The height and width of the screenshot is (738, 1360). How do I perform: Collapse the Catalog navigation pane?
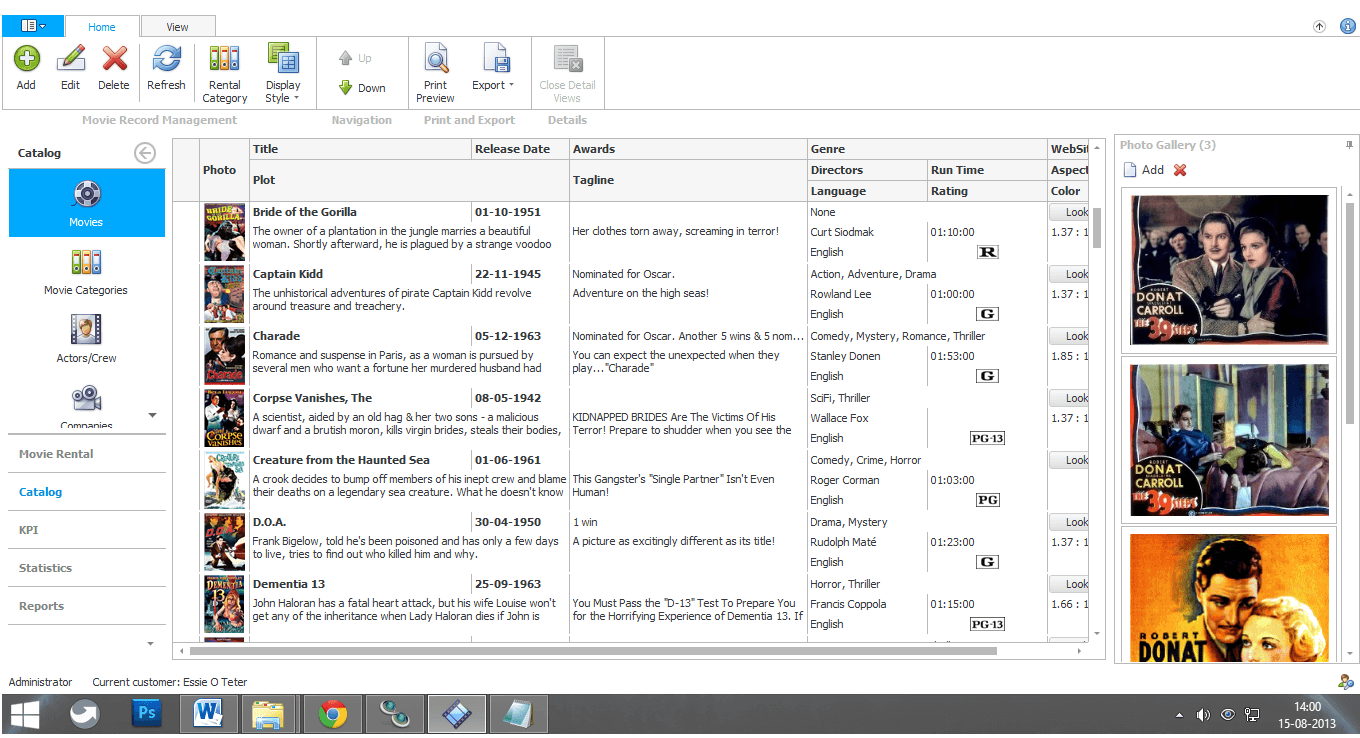pyautogui.click(x=146, y=153)
